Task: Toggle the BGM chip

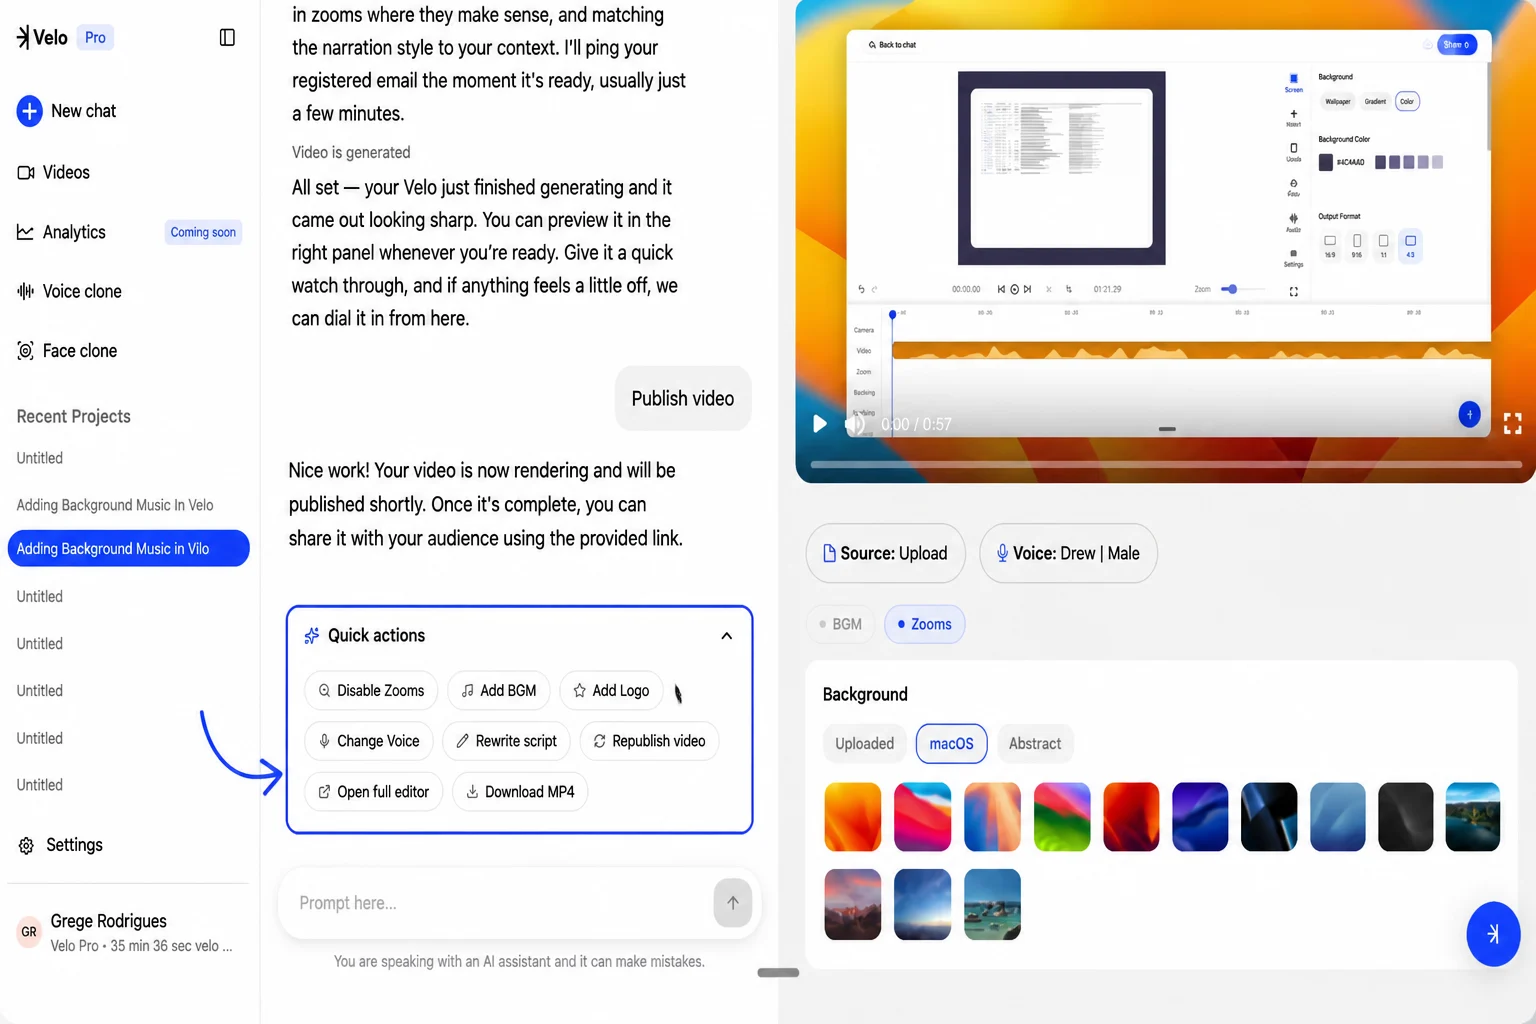Action: click(840, 624)
